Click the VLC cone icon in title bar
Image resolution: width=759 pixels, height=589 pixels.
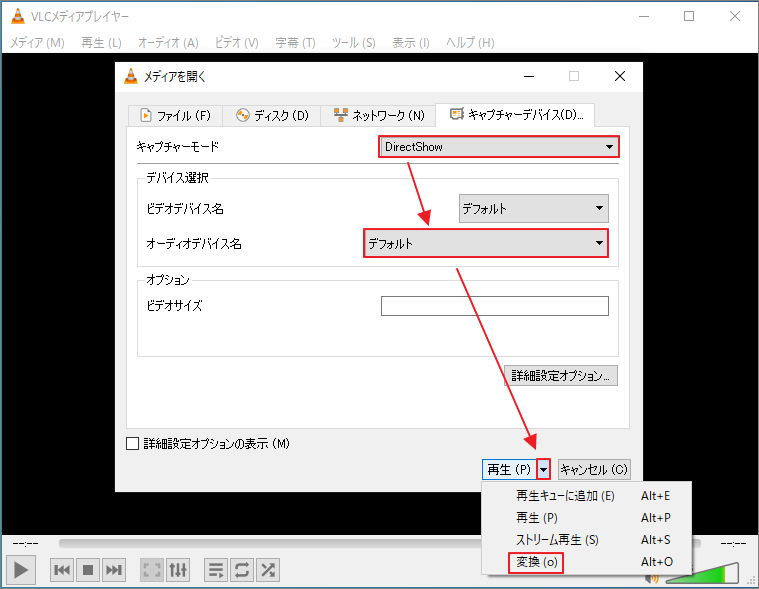pyautogui.click(x=17, y=16)
